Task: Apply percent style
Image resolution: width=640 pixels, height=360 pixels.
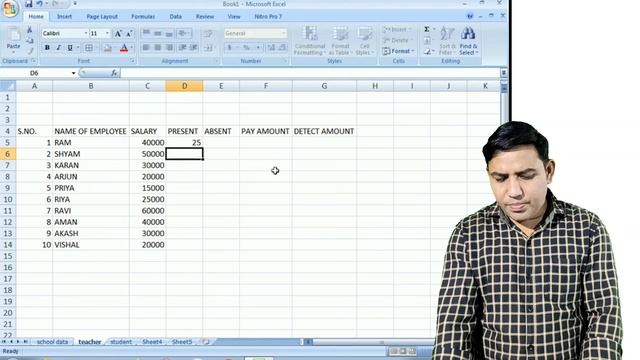Action: coord(246,48)
